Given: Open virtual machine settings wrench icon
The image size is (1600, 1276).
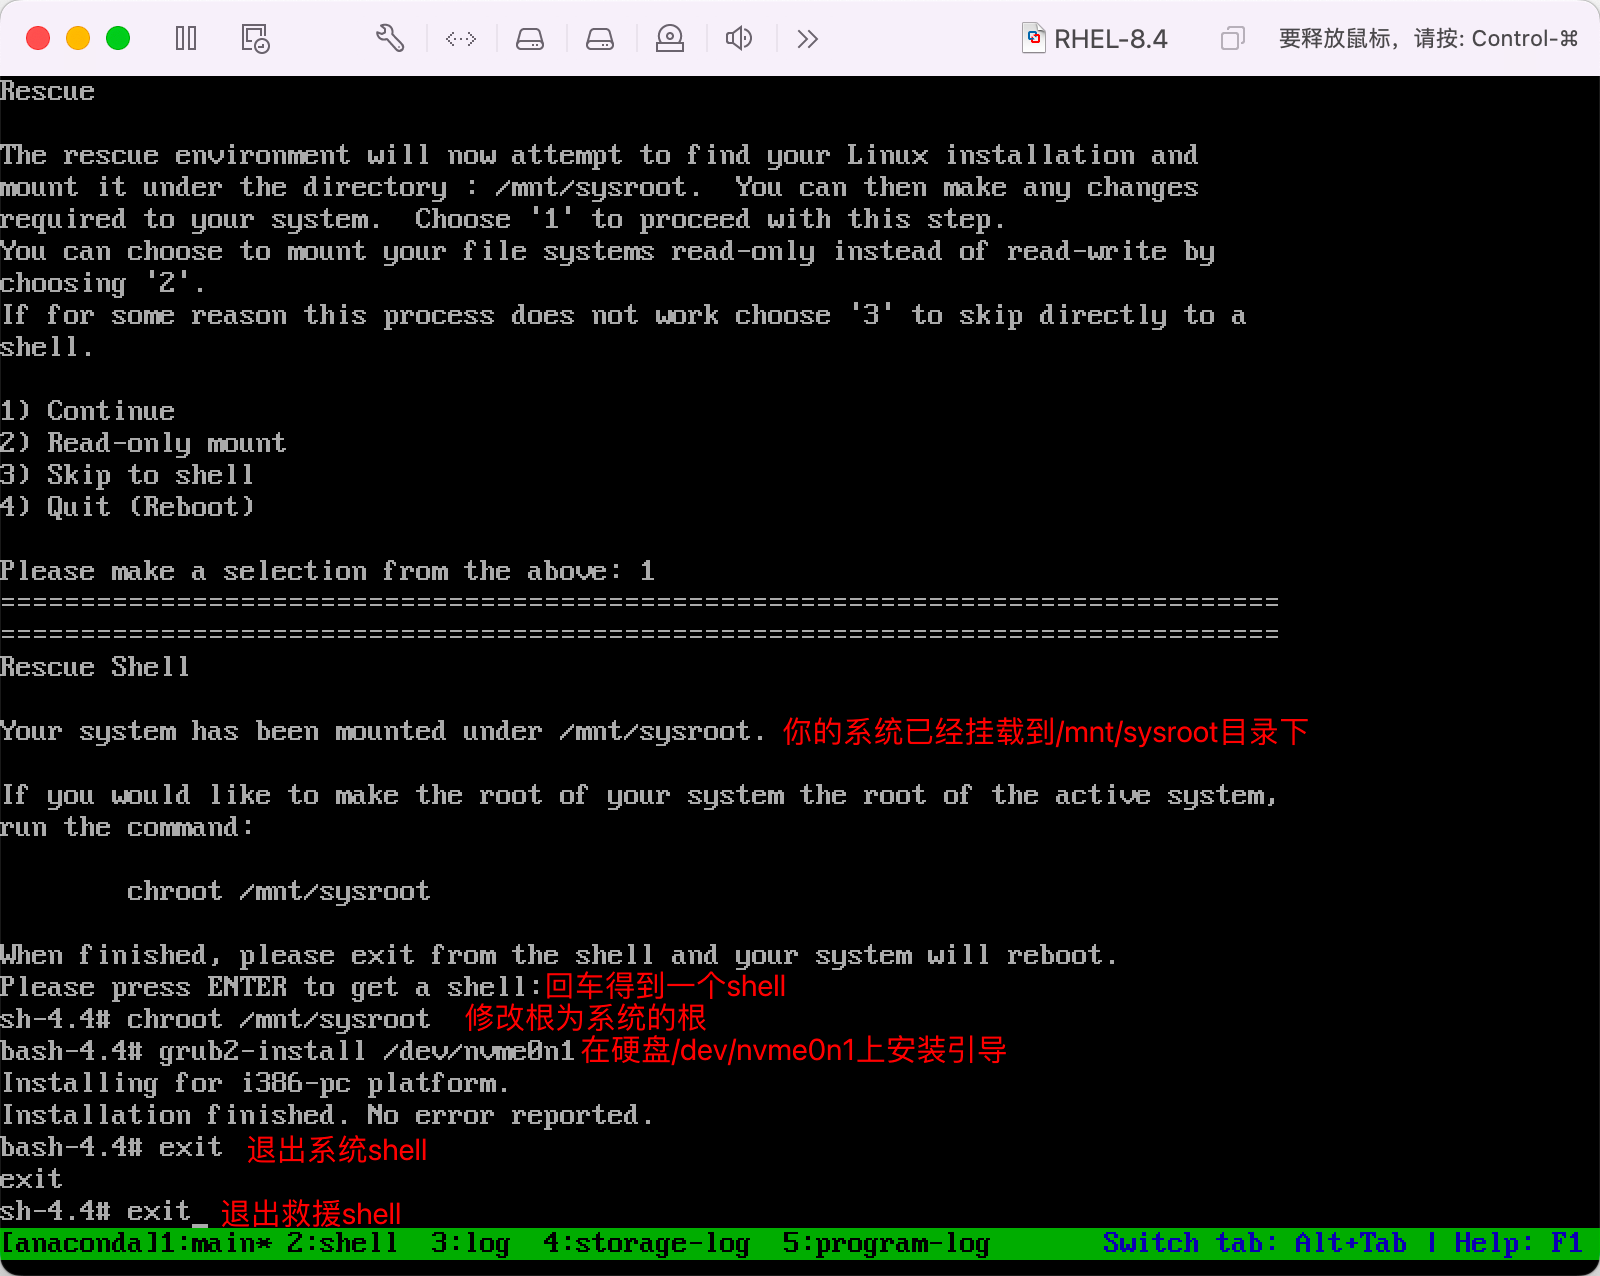Looking at the screenshot, I should [390, 39].
